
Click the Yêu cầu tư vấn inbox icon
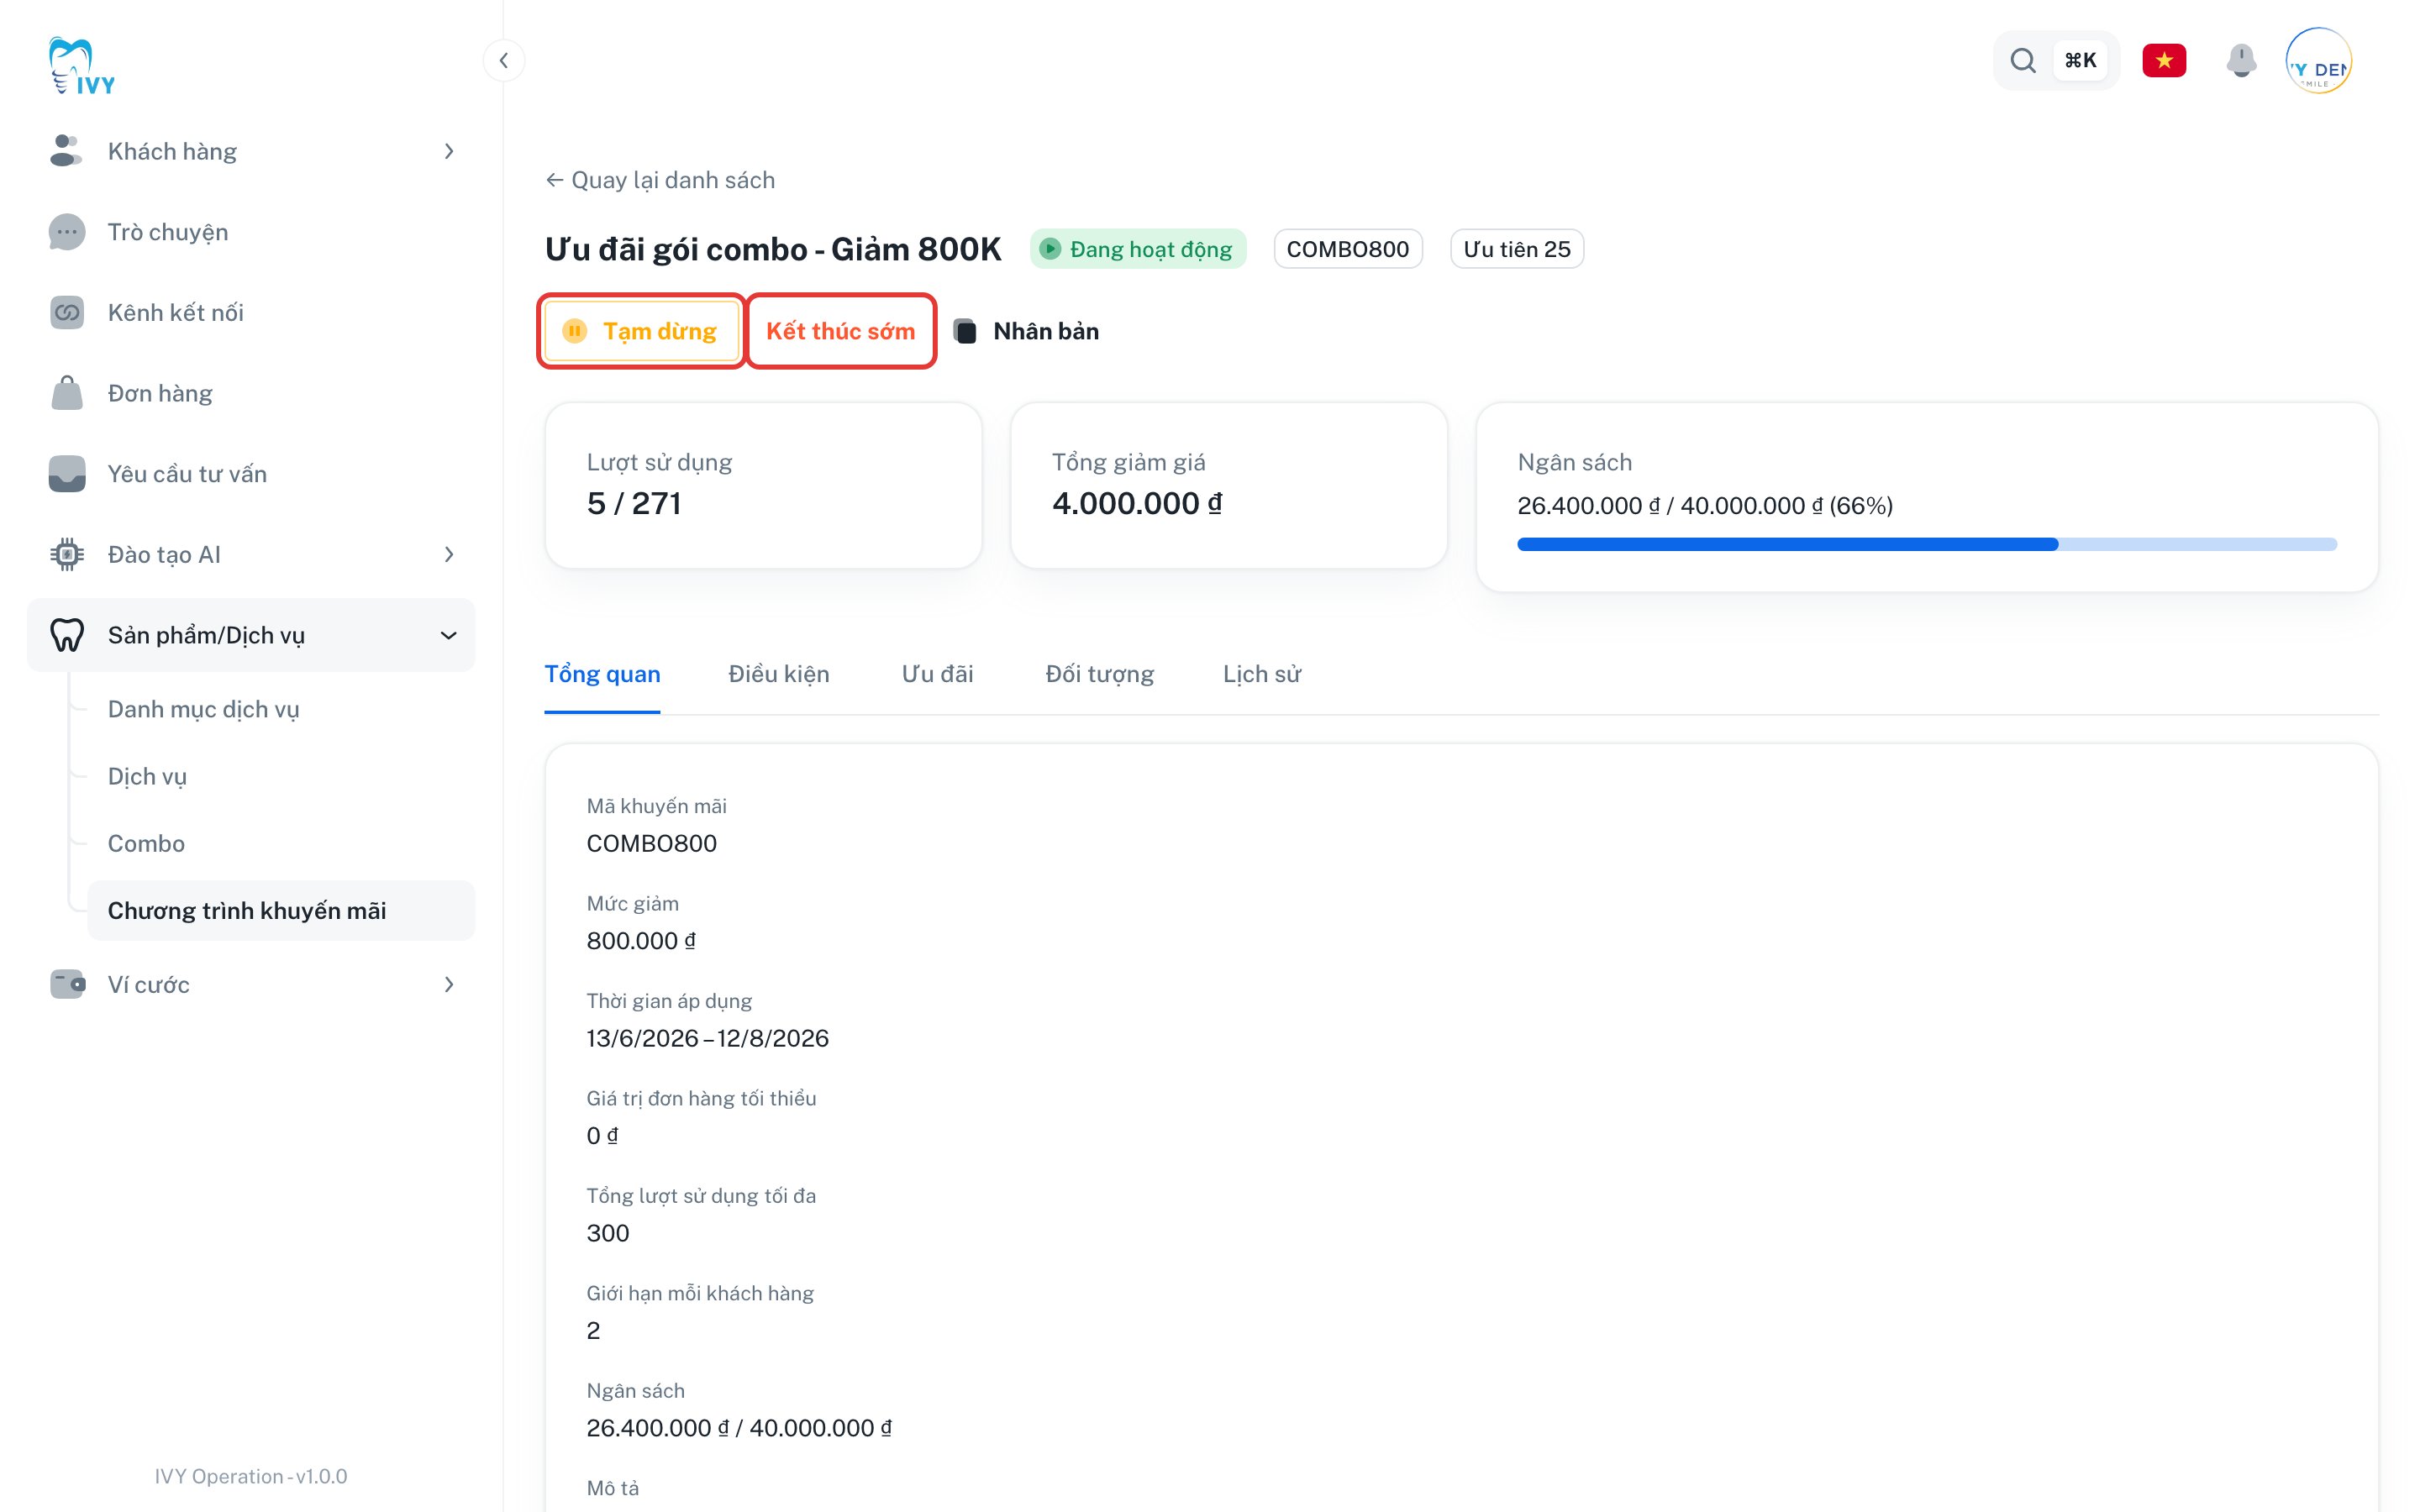66,474
